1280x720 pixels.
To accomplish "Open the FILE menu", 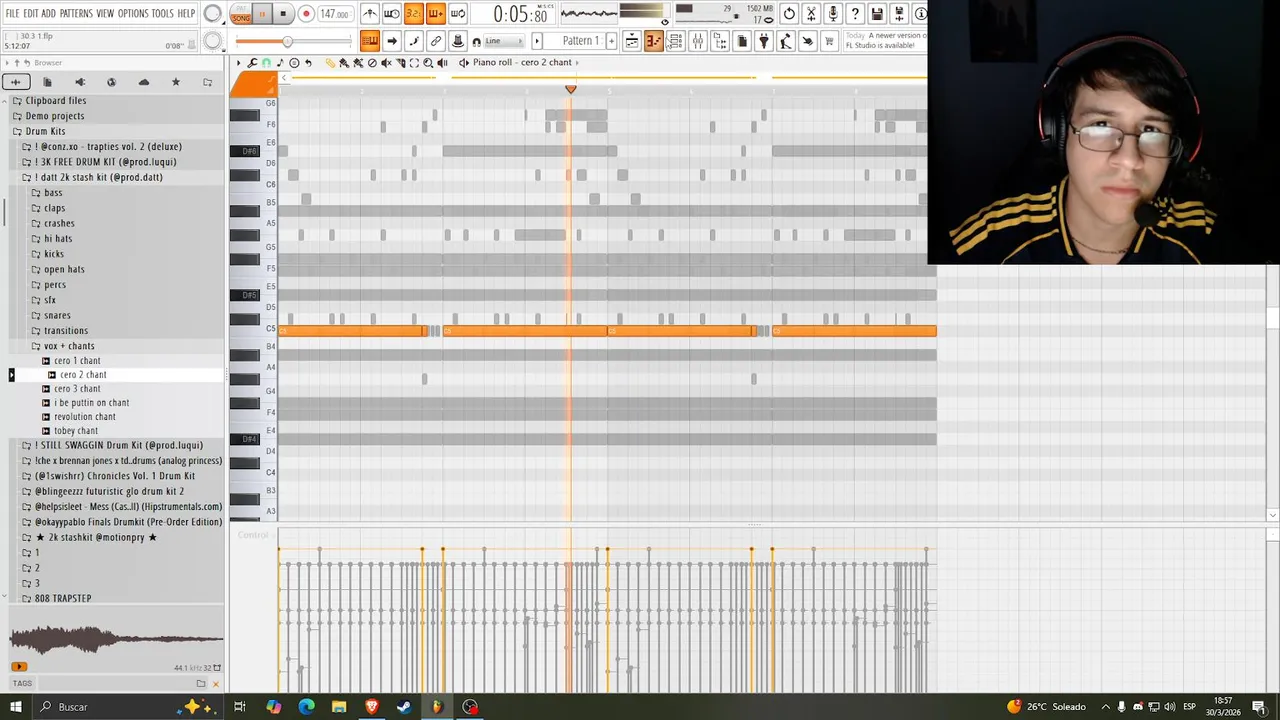I will [x=12, y=14].
